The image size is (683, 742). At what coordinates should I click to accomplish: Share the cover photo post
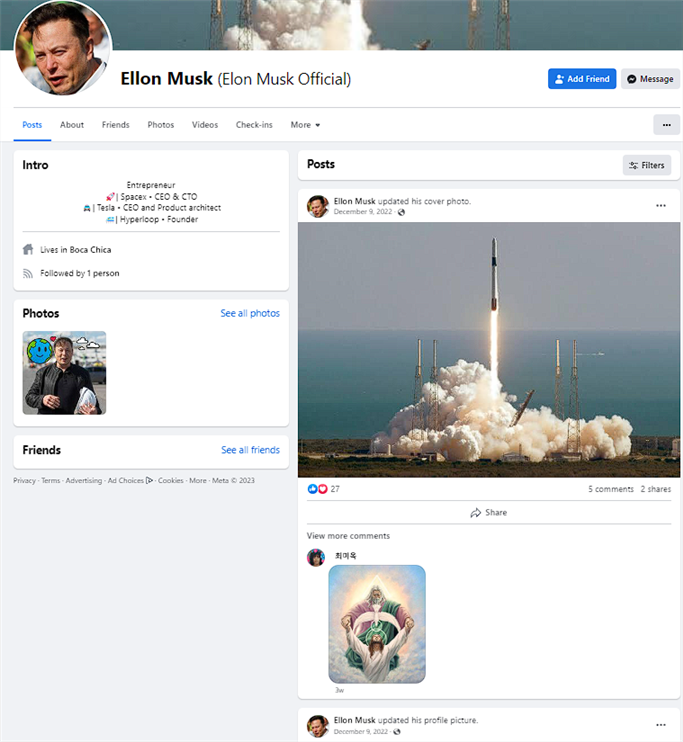pyautogui.click(x=488, y=512)
